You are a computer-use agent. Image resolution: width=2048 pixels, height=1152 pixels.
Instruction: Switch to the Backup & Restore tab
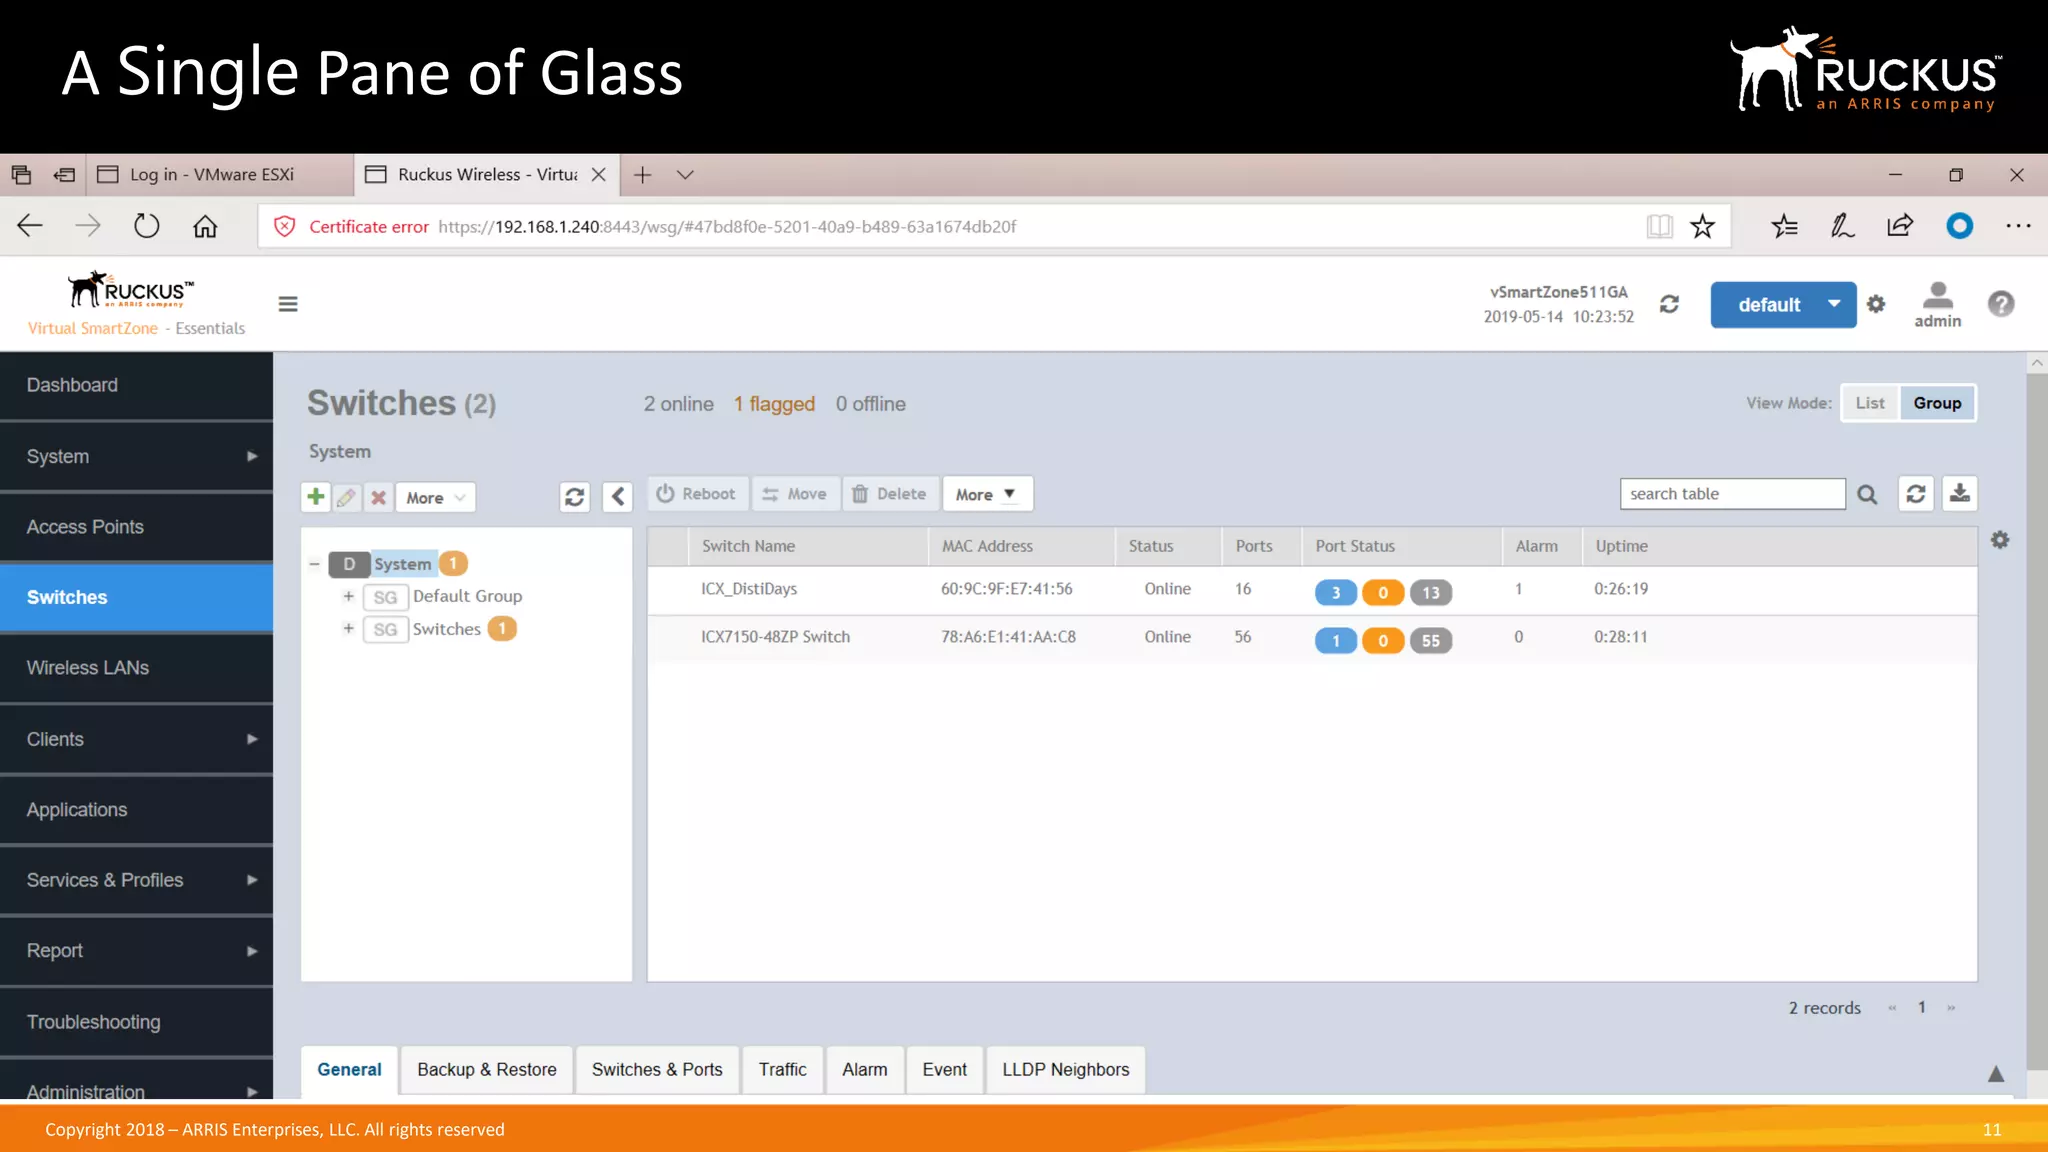click(487, 1069)
